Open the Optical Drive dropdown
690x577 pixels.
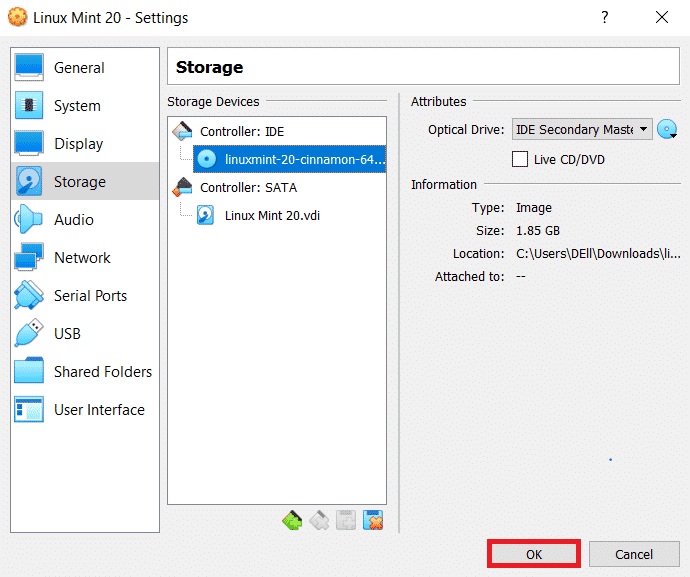coord(581,129)
